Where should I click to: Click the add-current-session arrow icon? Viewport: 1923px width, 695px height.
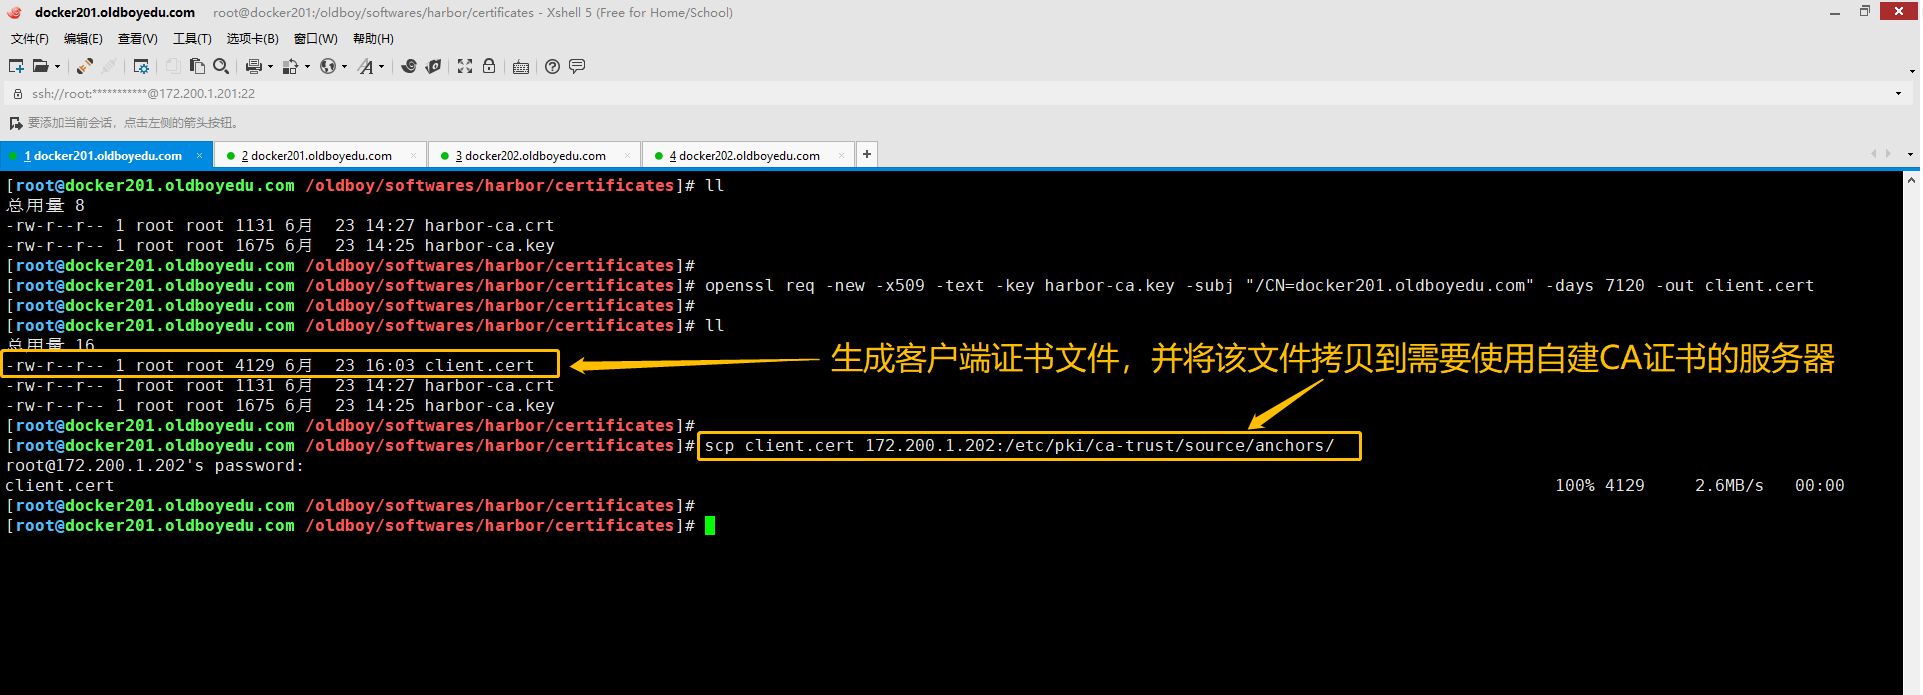pos(16,123)
